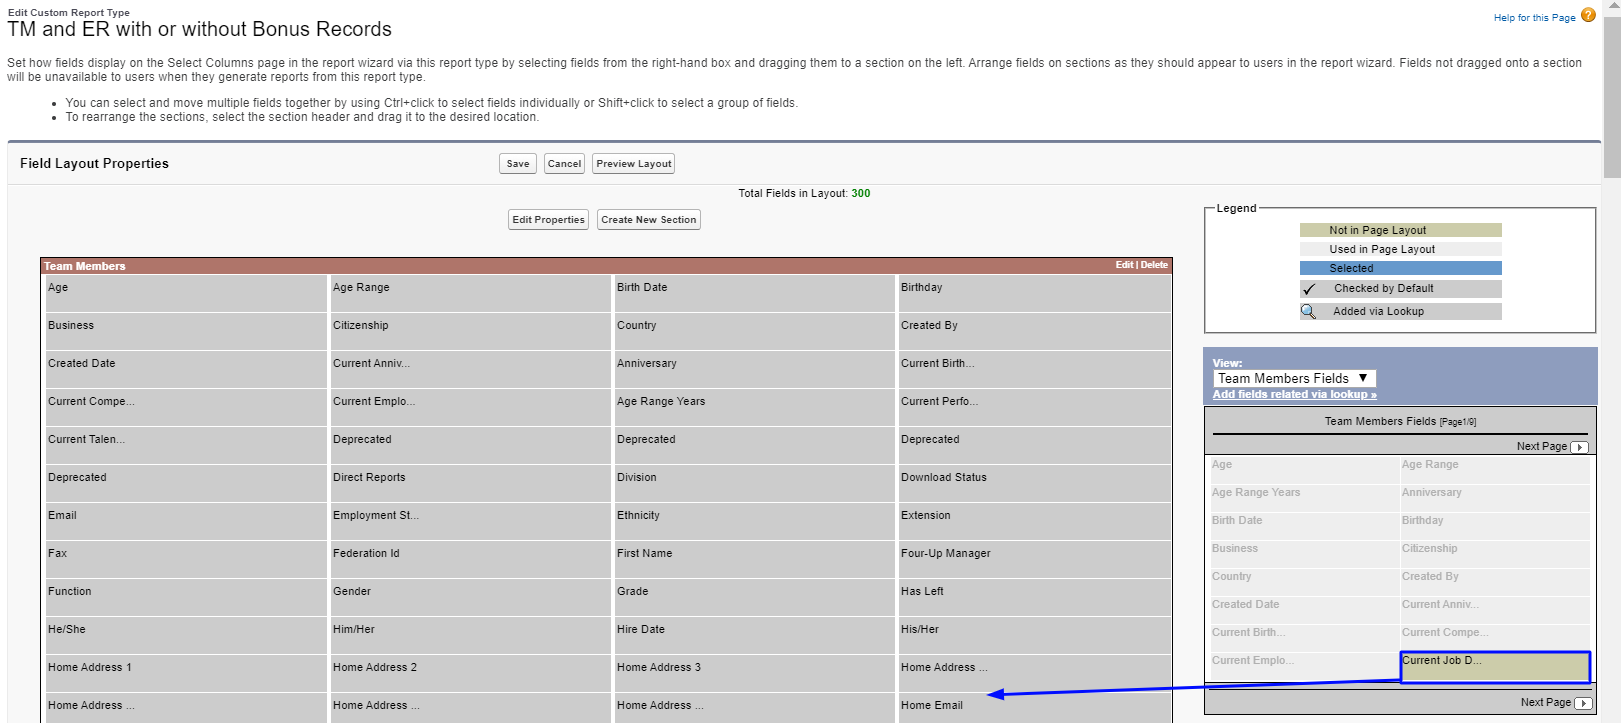Select the Birth Date field in layout

click(x=642, y=288)
